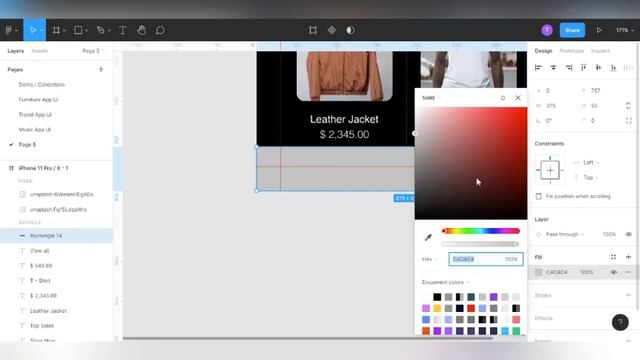
Task: Select the Move tool
Action: coord(33,30)
